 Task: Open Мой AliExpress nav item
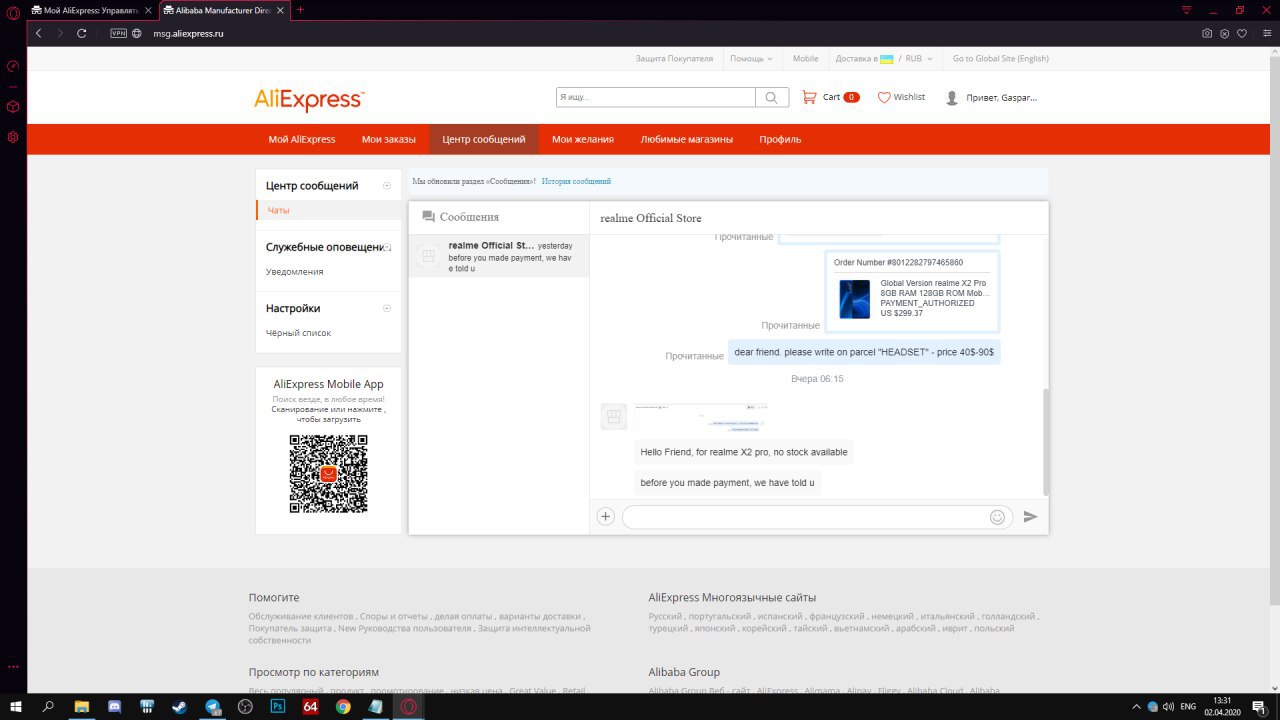click(302, 139)
